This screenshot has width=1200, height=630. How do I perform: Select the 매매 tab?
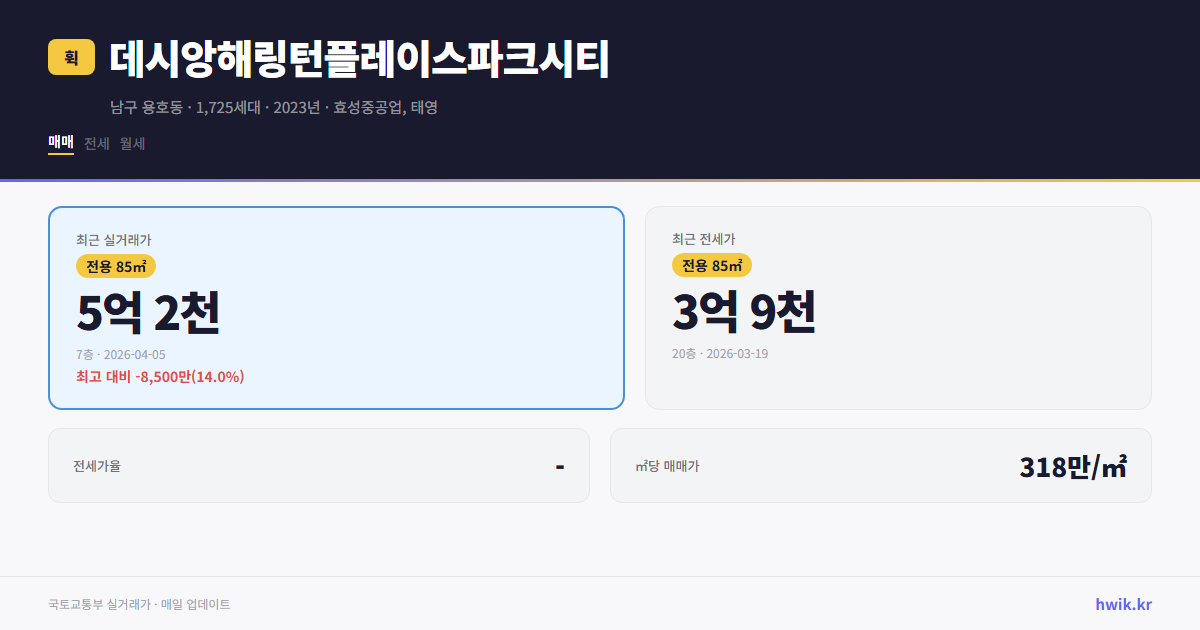[59, 143]
